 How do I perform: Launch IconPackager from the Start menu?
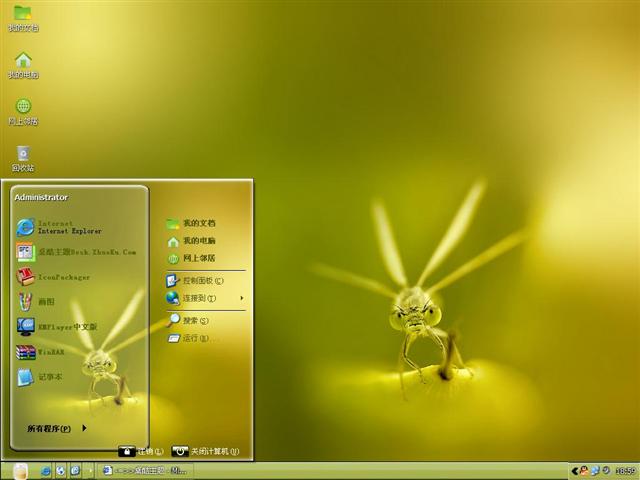[53, 277]
